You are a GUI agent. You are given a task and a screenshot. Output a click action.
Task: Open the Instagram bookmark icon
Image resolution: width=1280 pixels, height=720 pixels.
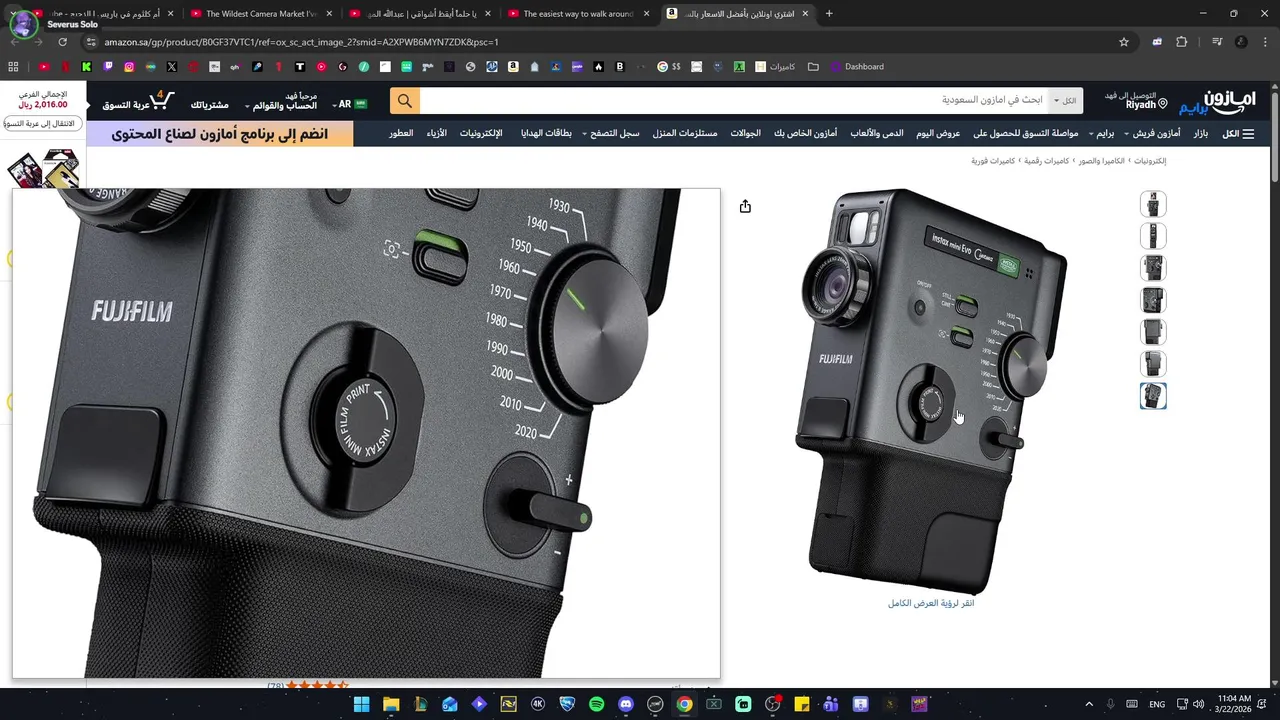tap(129, 67)
